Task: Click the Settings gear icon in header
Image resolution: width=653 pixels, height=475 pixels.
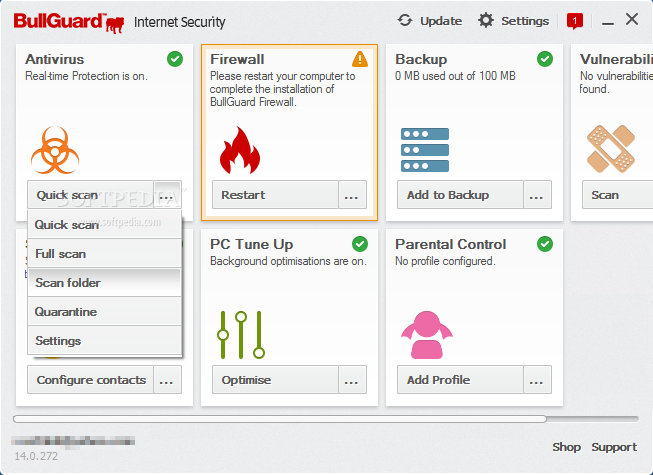Action: pos(486,20)
